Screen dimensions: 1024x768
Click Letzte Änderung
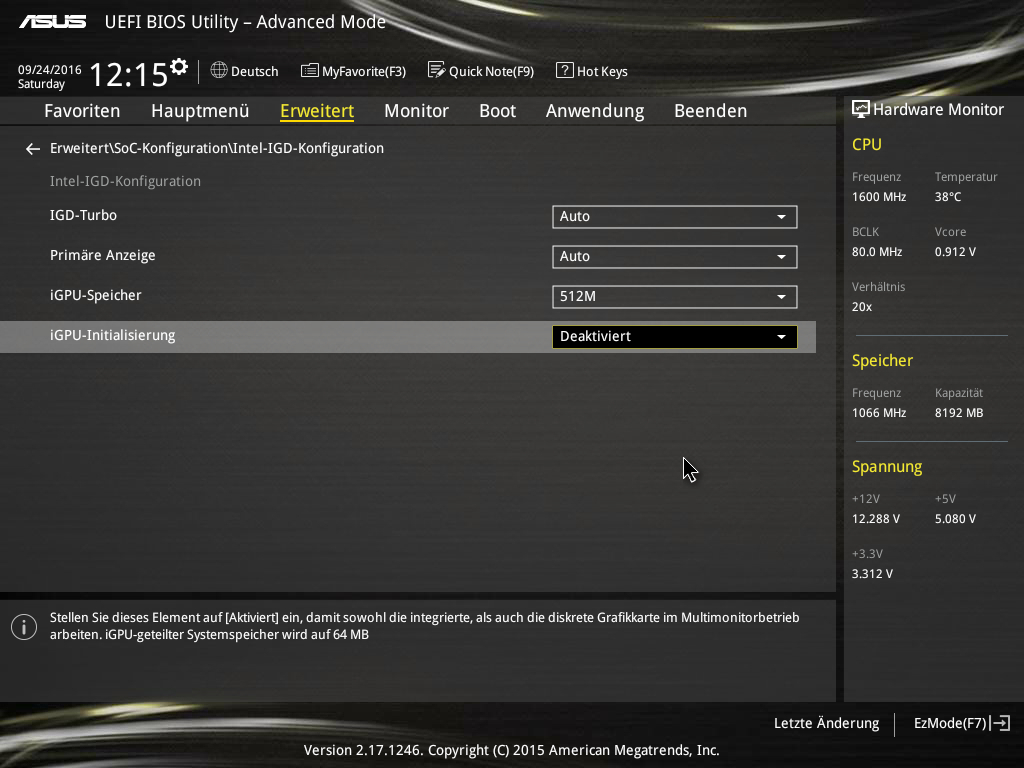(x=826, y=723)
